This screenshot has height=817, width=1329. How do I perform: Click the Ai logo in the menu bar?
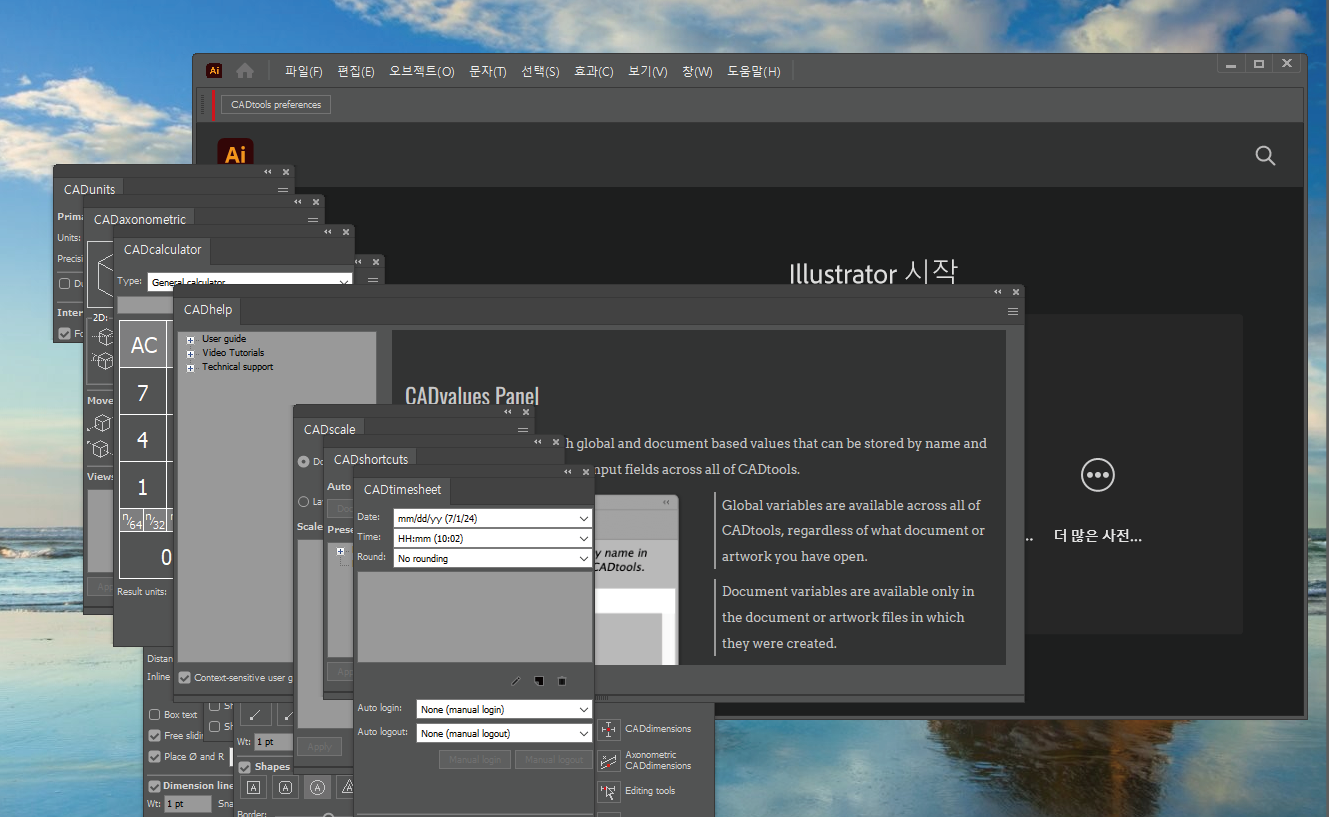point(214,71)
